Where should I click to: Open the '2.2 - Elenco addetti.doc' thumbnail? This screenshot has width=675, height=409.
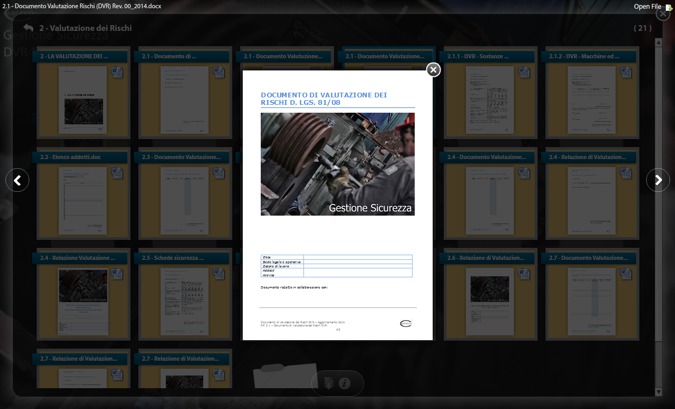pyautogui.click(x=83, y=200)
